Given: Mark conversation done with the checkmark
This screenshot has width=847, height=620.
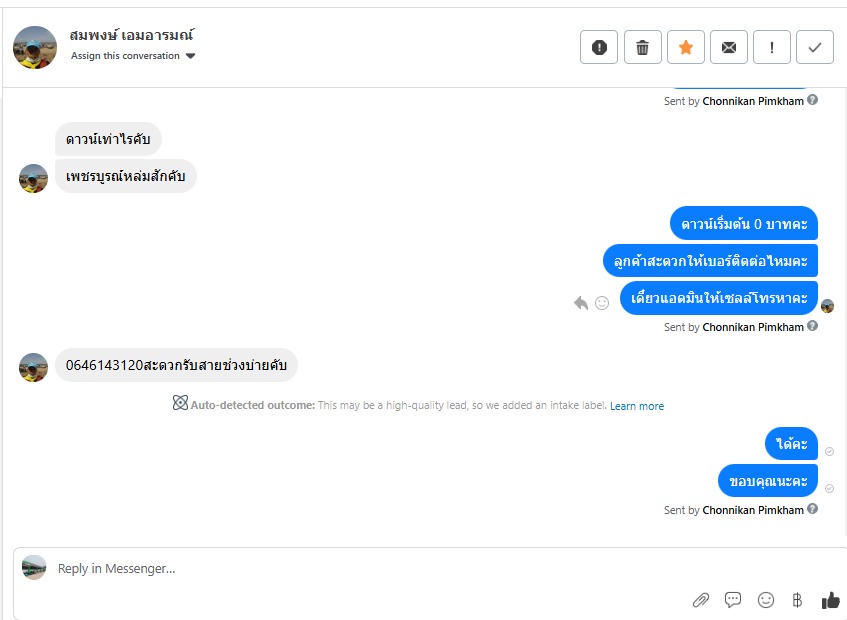Looking at the screenshot, I should (x=815, y=47).
